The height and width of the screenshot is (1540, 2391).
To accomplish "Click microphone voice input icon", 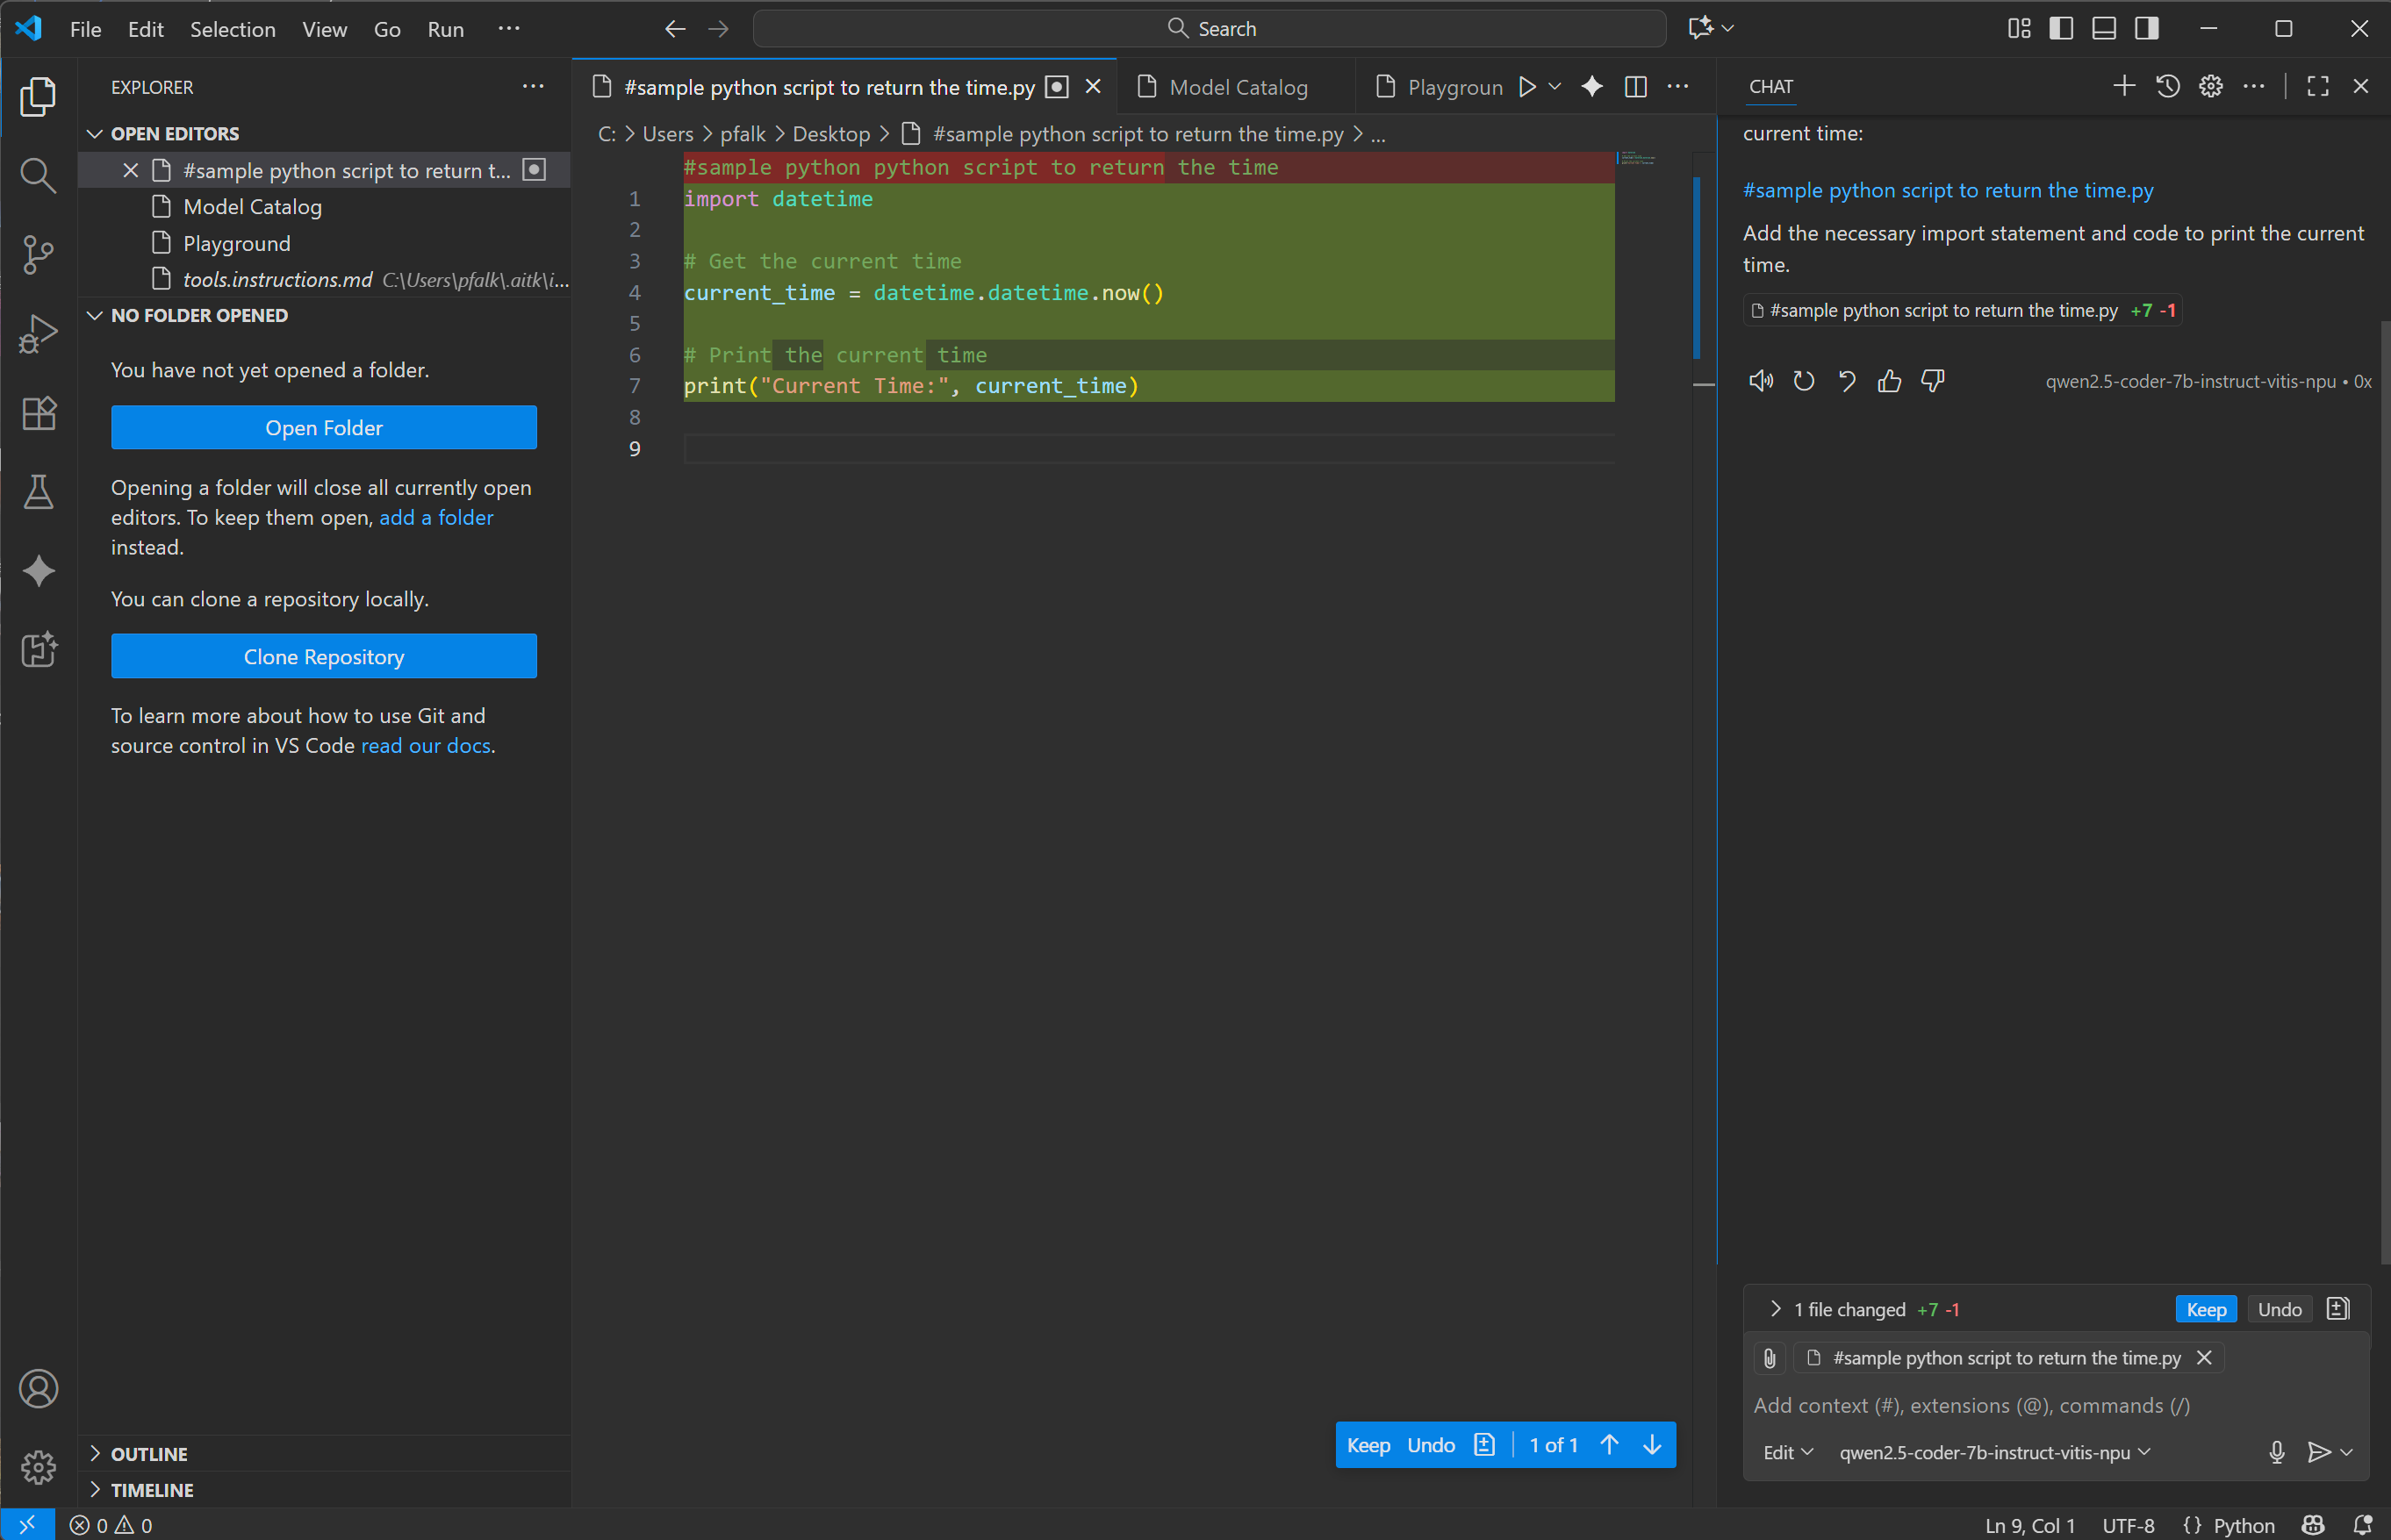I will click(x=2276, y=1452).
